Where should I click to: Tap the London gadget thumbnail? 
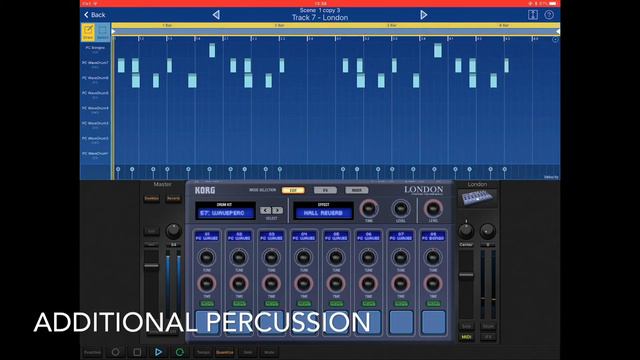click(477, 198)
